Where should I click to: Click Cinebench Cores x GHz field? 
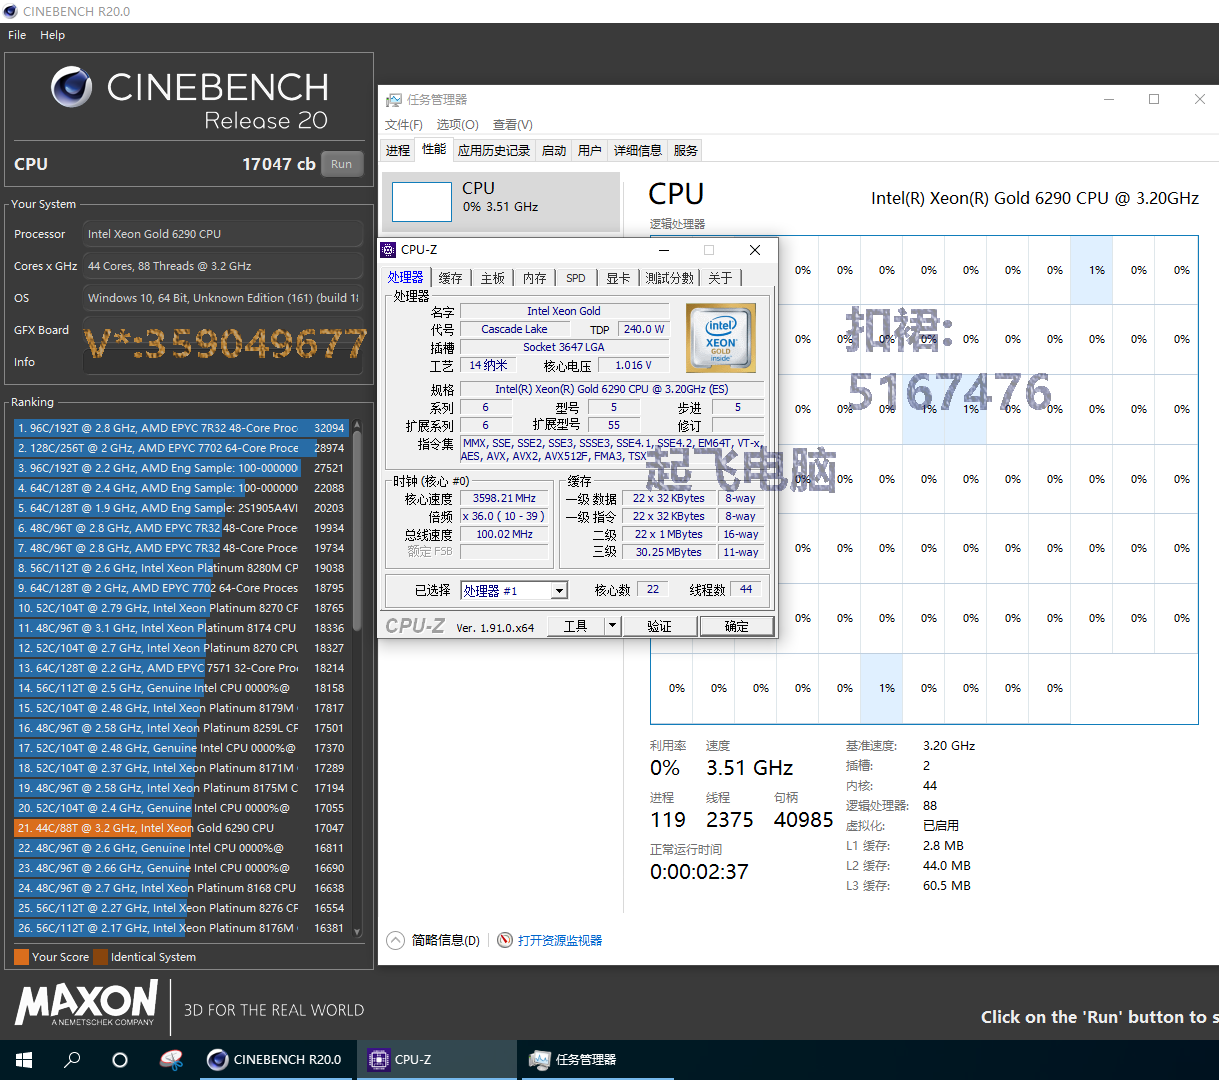(223, 266)
